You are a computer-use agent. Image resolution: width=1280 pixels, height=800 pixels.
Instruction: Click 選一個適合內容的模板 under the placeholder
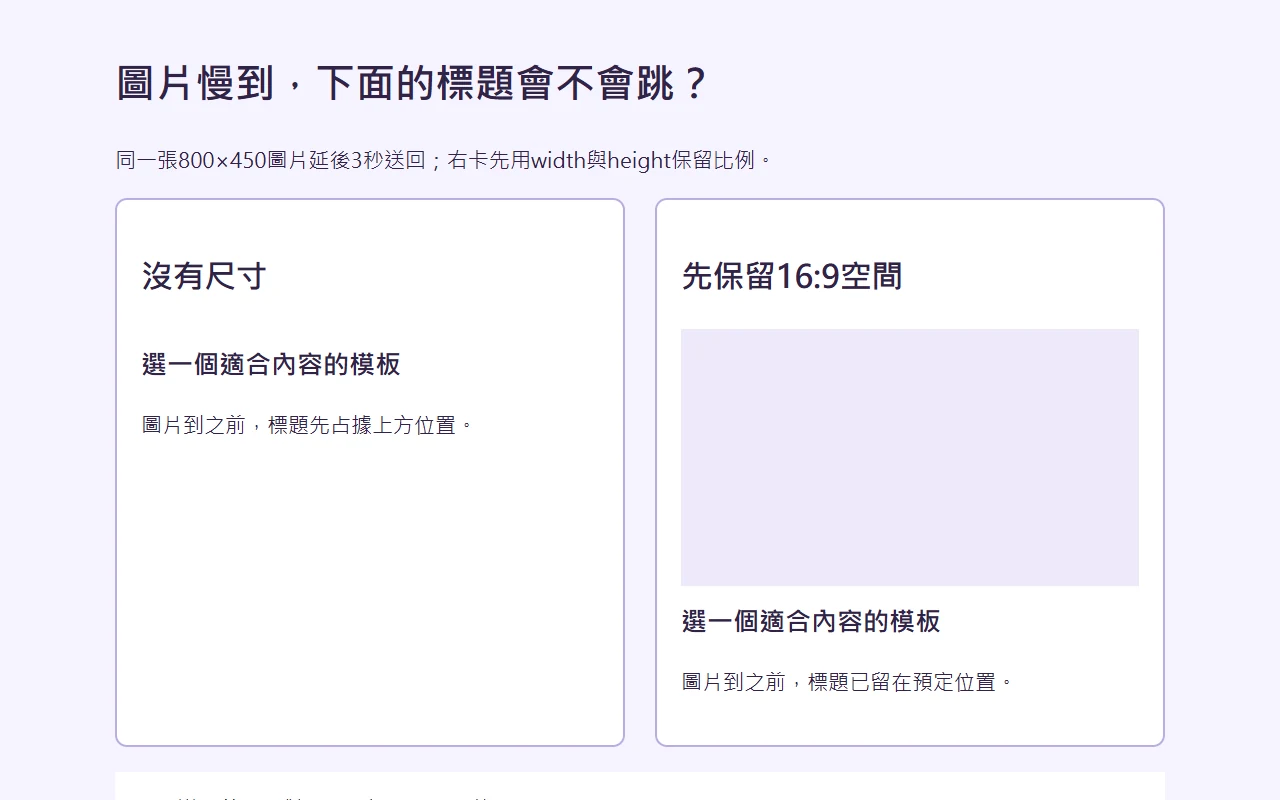pos(811,621)
